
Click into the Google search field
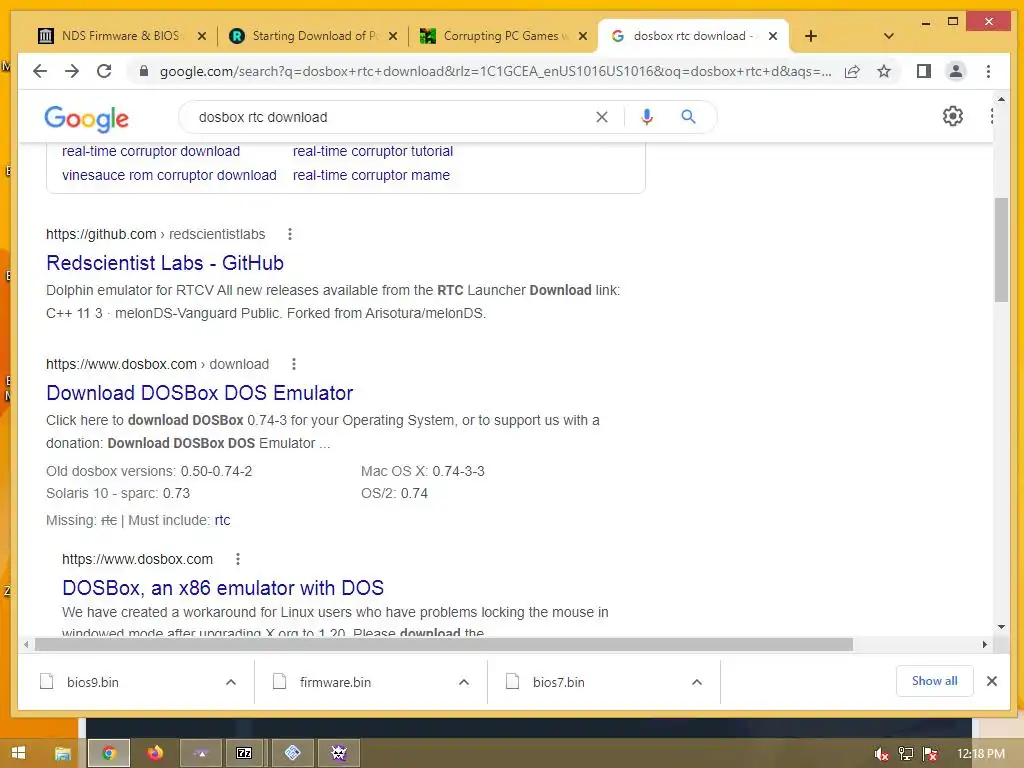point(385,117)
